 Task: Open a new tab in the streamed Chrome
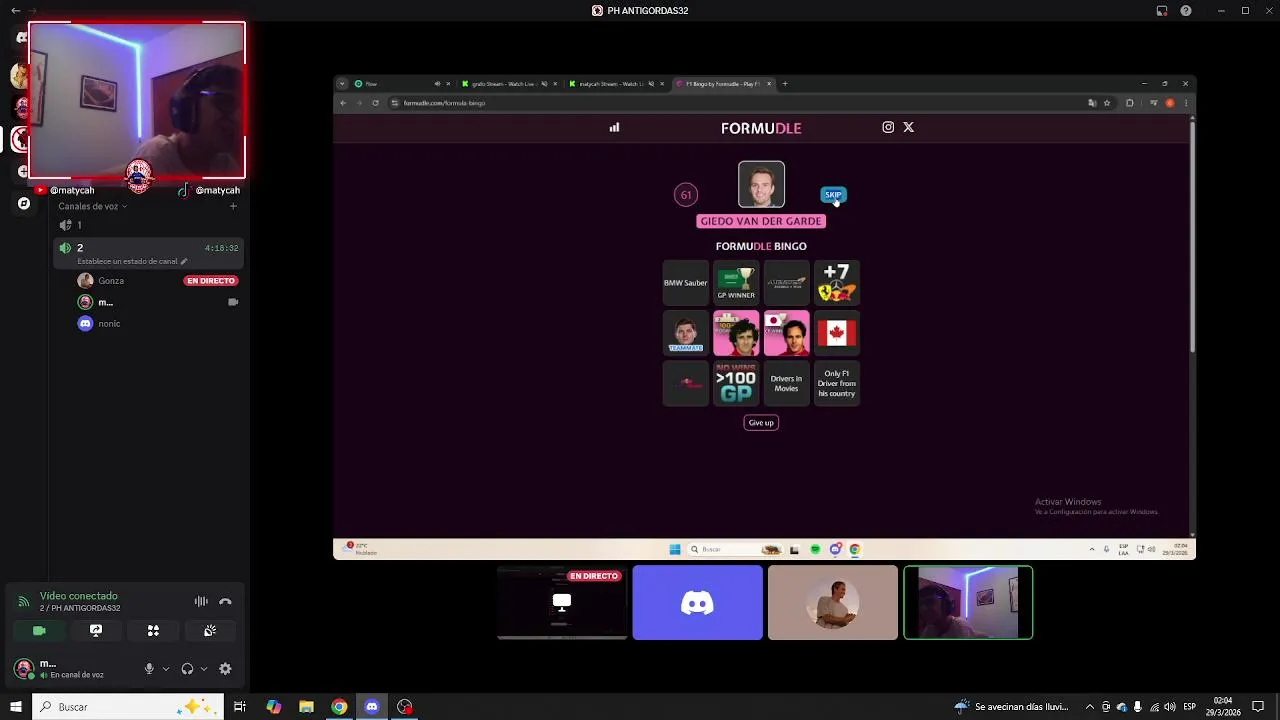[785, 84]
